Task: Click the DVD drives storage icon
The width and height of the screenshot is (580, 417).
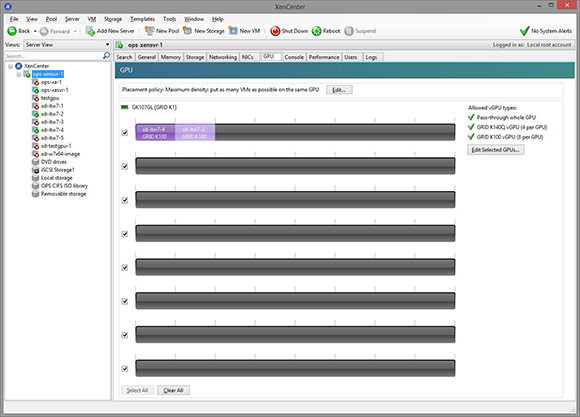Action: [36, 162]
